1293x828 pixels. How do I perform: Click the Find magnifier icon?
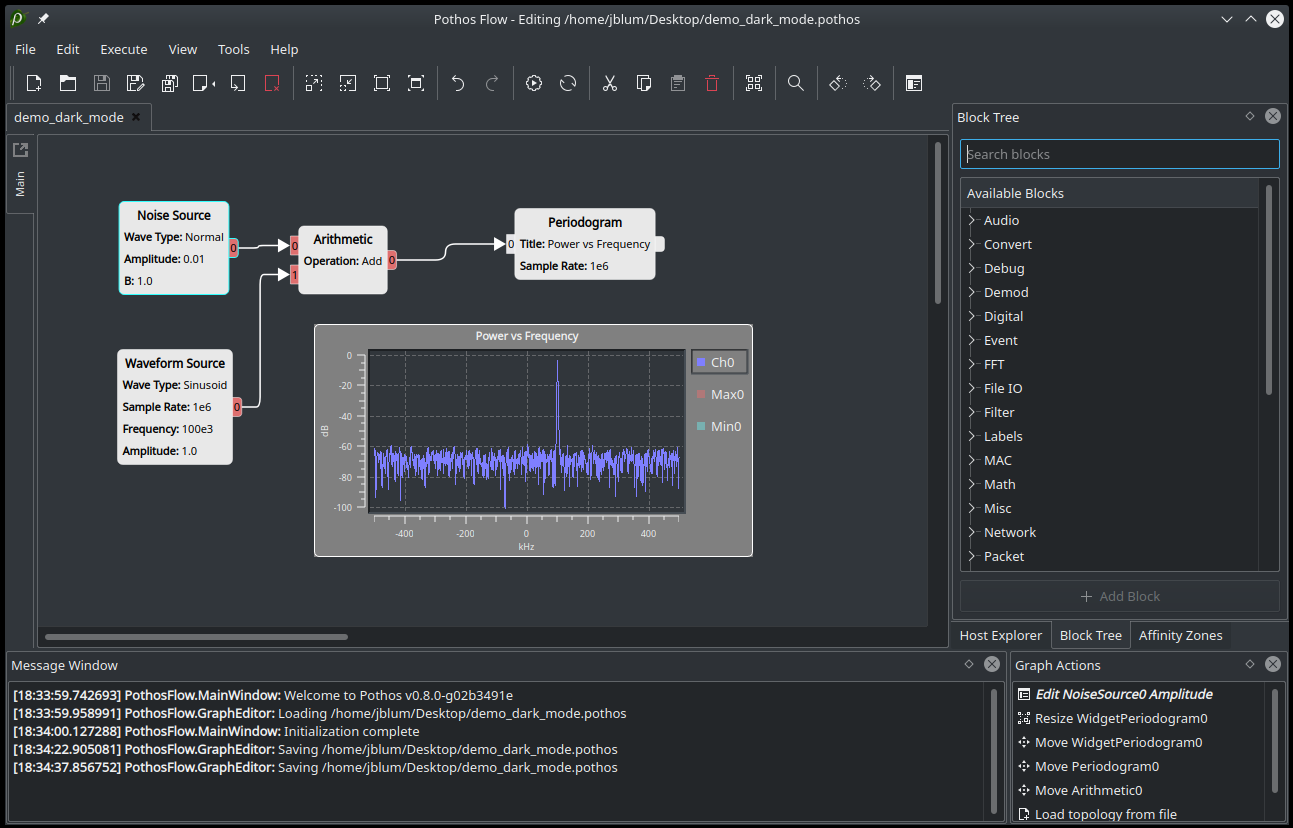pos(796,83)
